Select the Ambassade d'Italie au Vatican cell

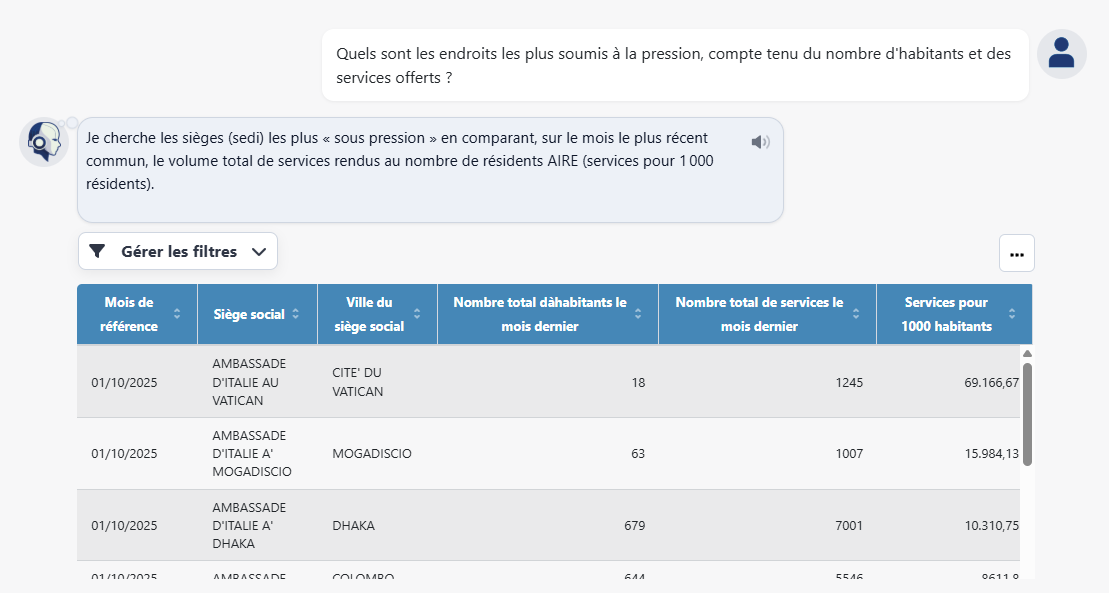pyautogui.click(x=247, y=381)
